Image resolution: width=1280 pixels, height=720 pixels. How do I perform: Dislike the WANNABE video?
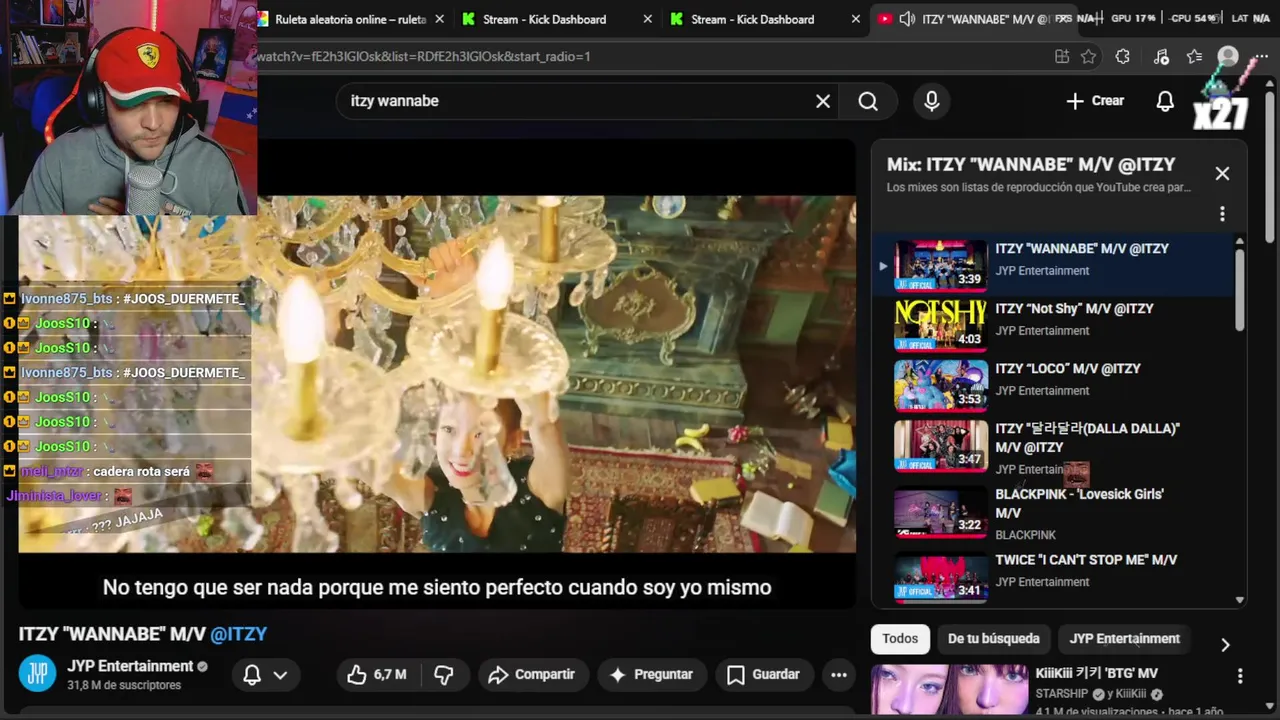[444, 675]
